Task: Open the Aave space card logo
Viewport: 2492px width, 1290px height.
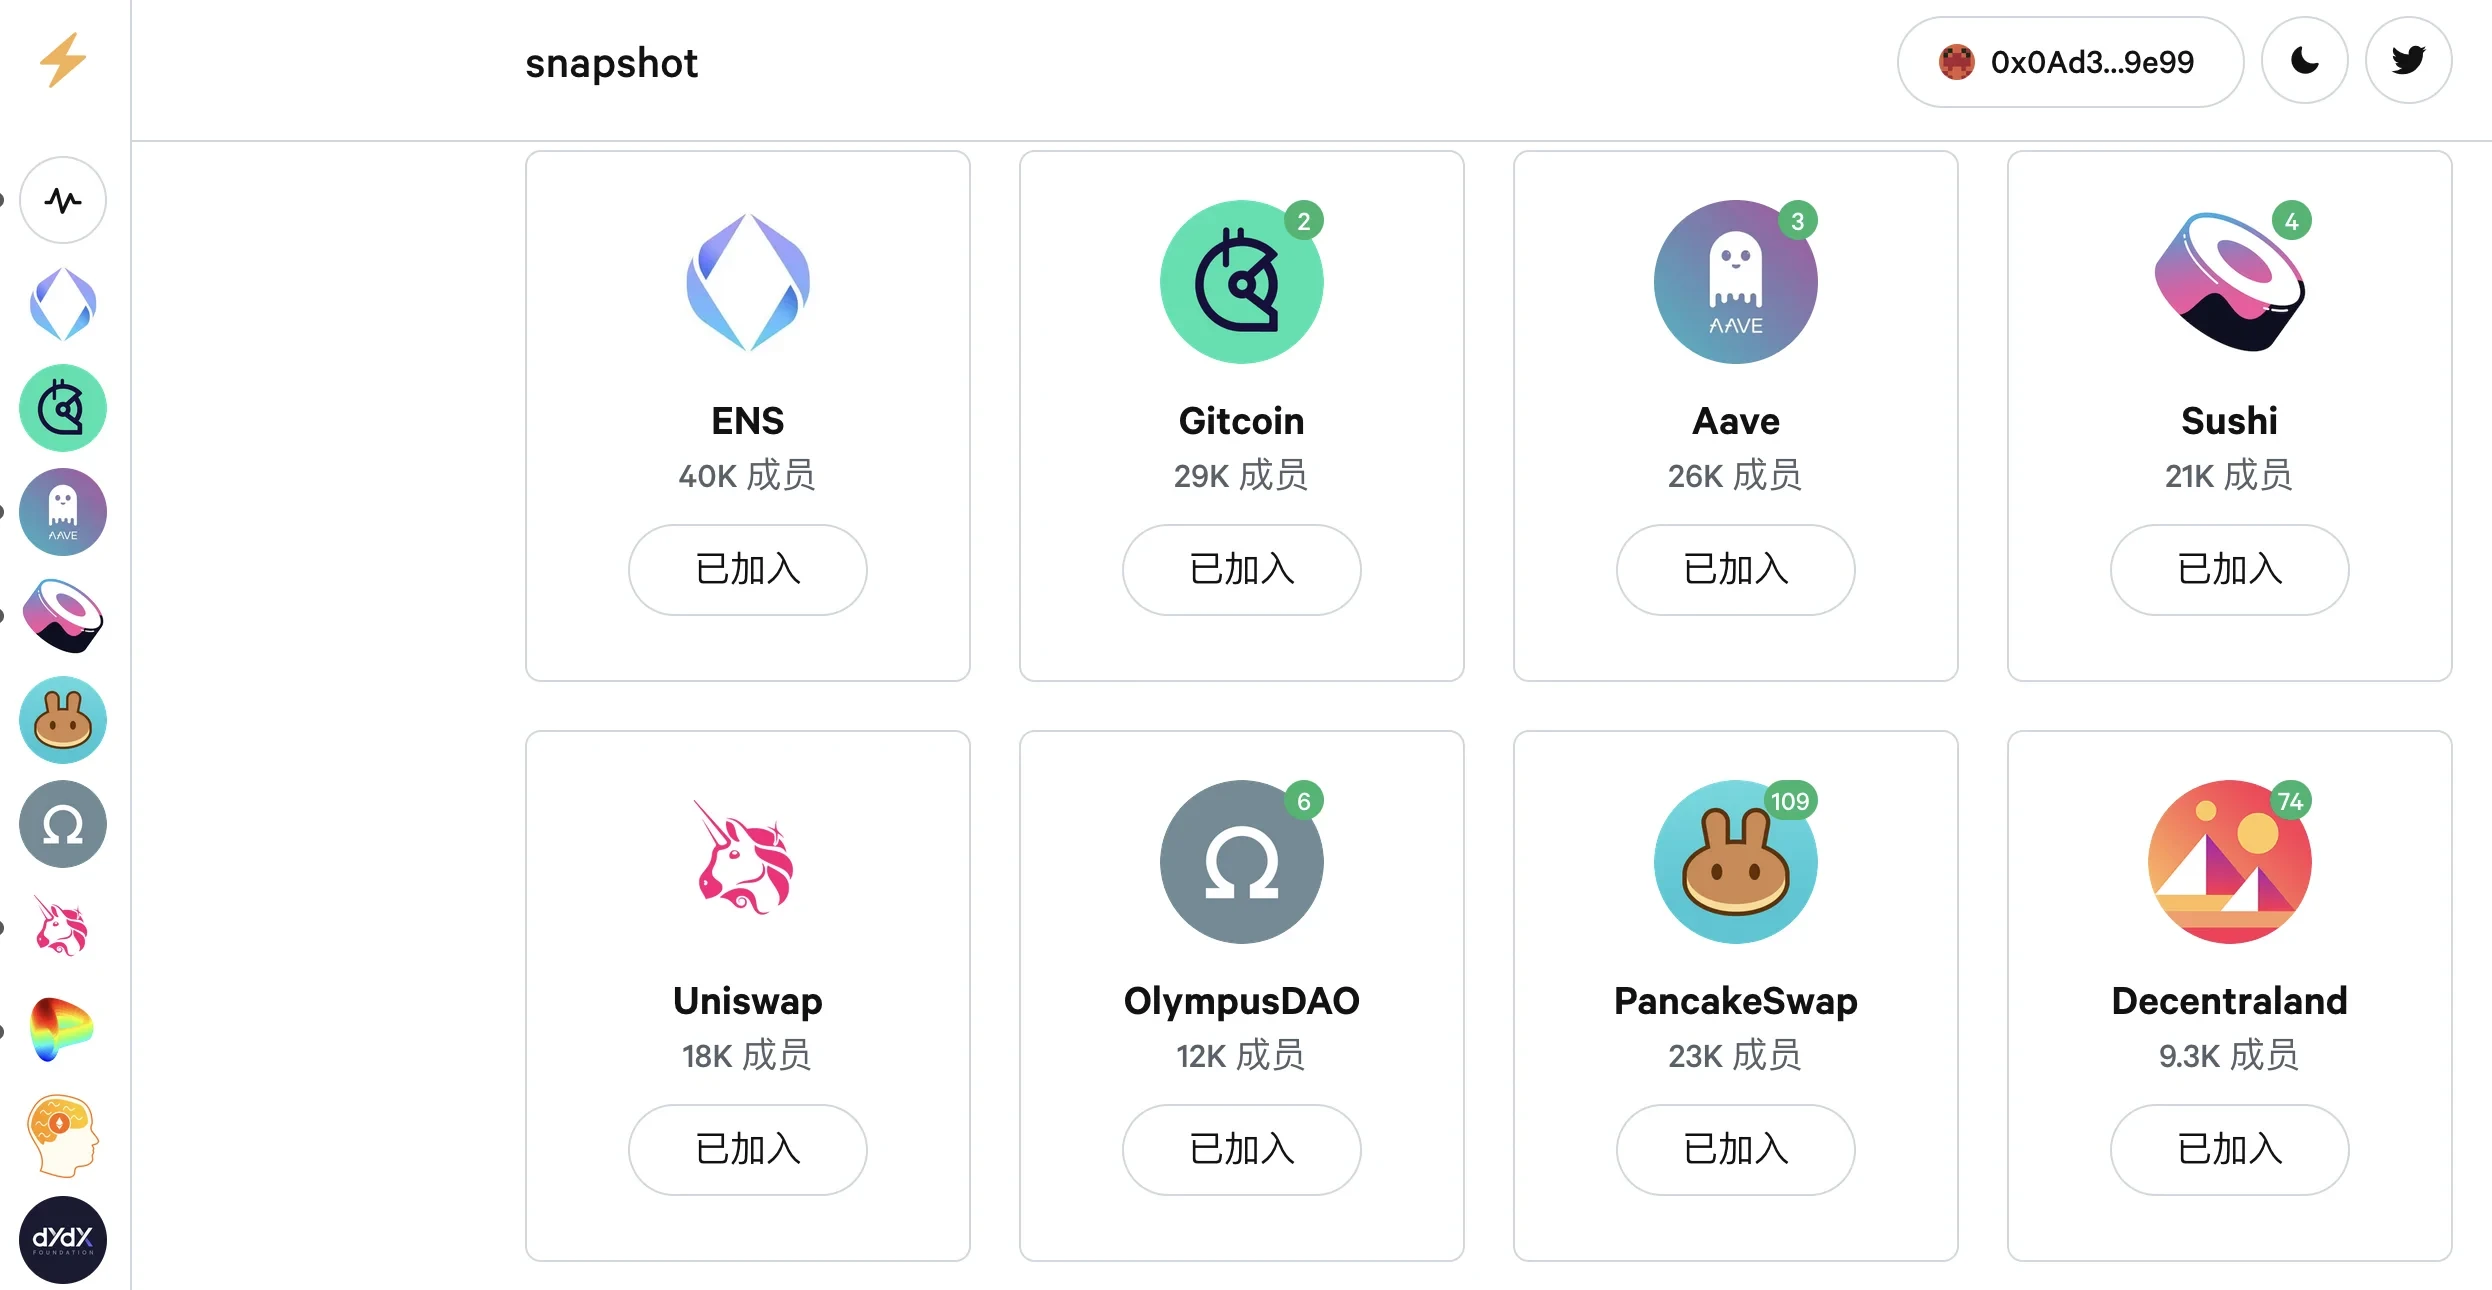Action: pyautogui.click(x=1736, y=282)
